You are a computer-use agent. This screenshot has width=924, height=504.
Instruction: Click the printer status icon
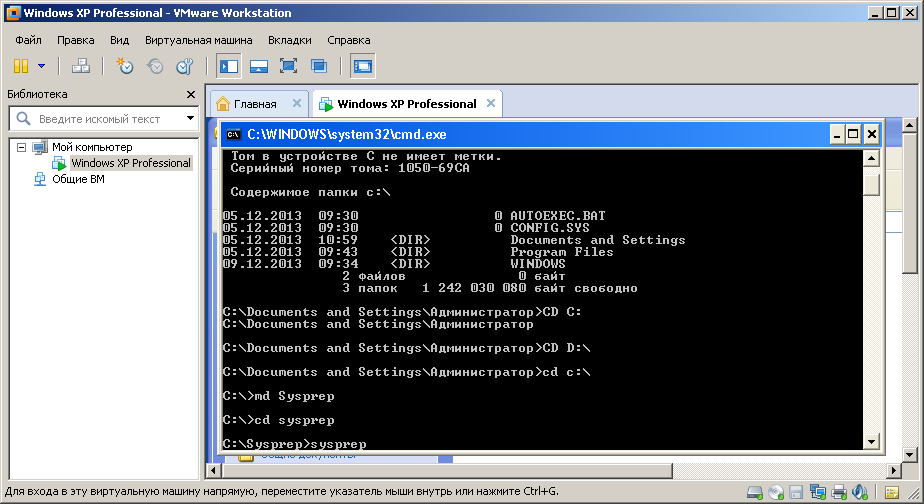pos(839,492)
